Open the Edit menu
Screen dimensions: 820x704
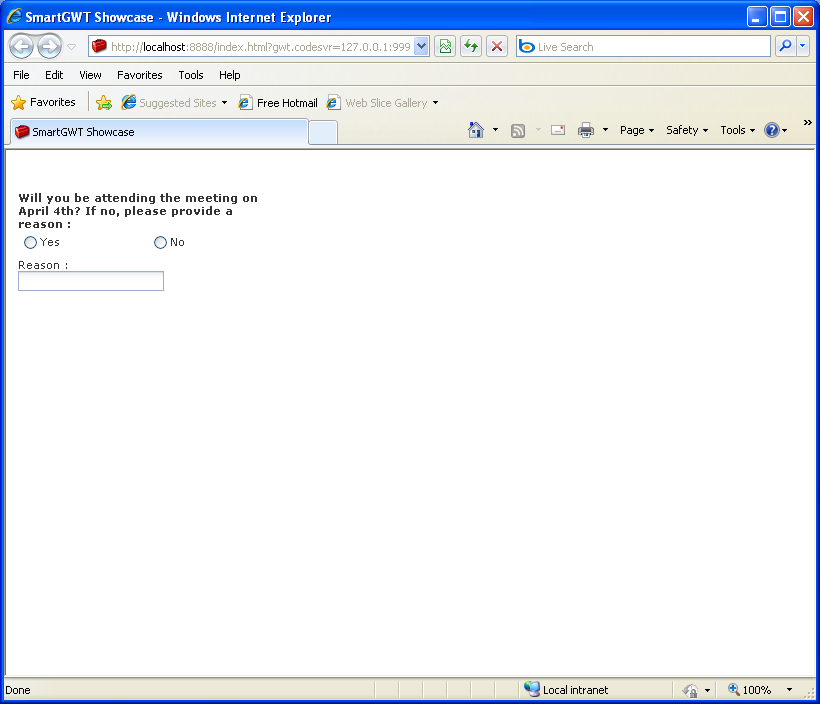coord(54,75)
